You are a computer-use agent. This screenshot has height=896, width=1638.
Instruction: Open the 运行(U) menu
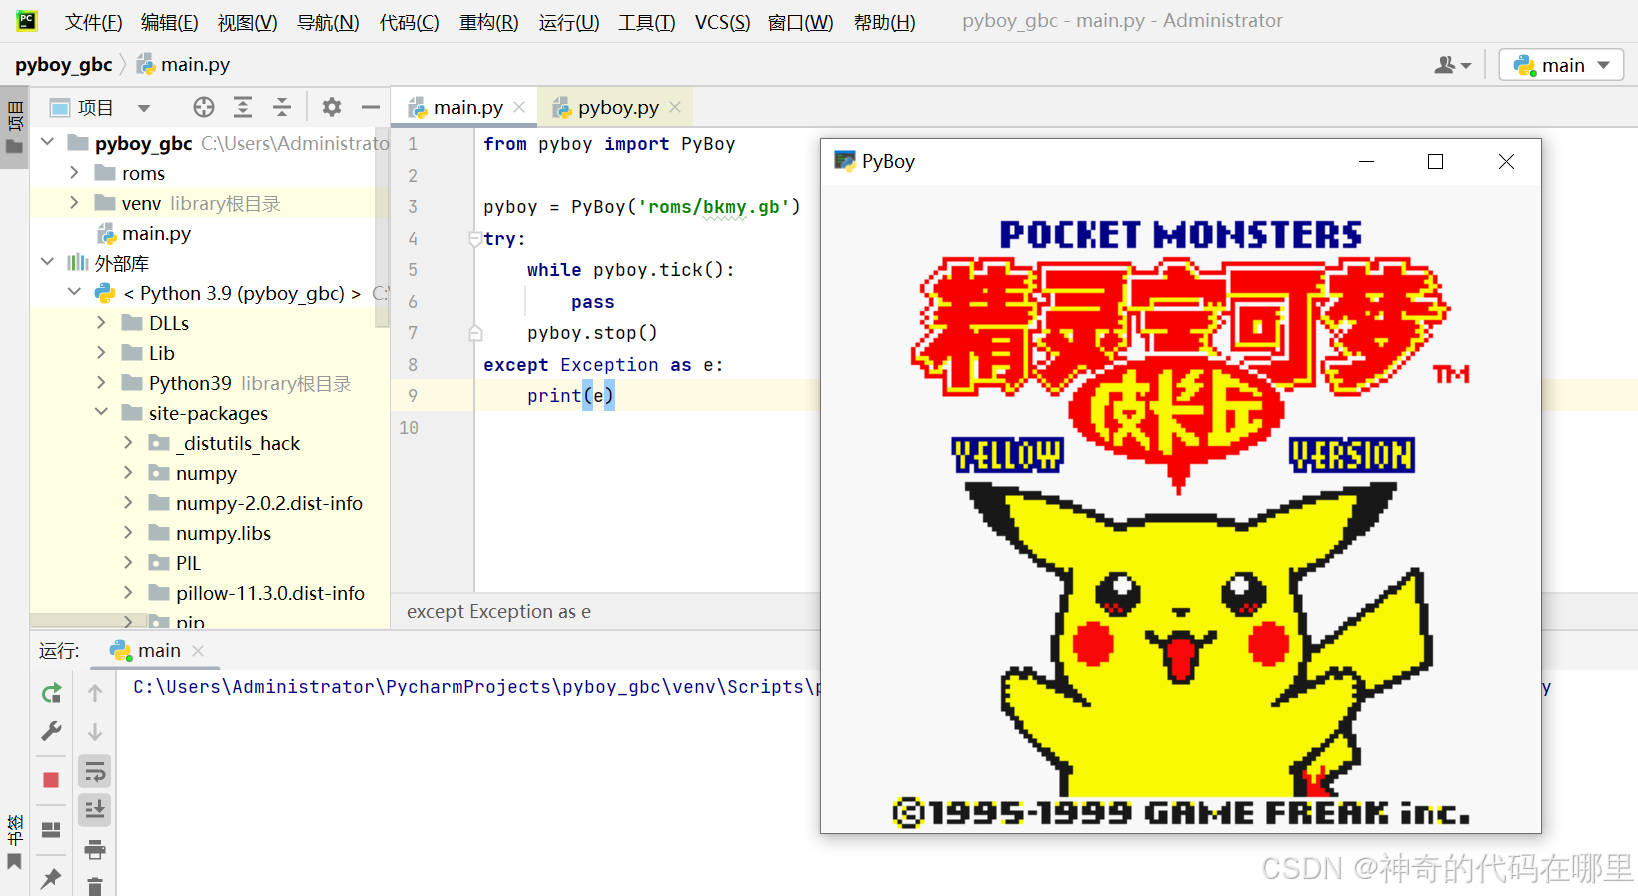click(568, 22)
